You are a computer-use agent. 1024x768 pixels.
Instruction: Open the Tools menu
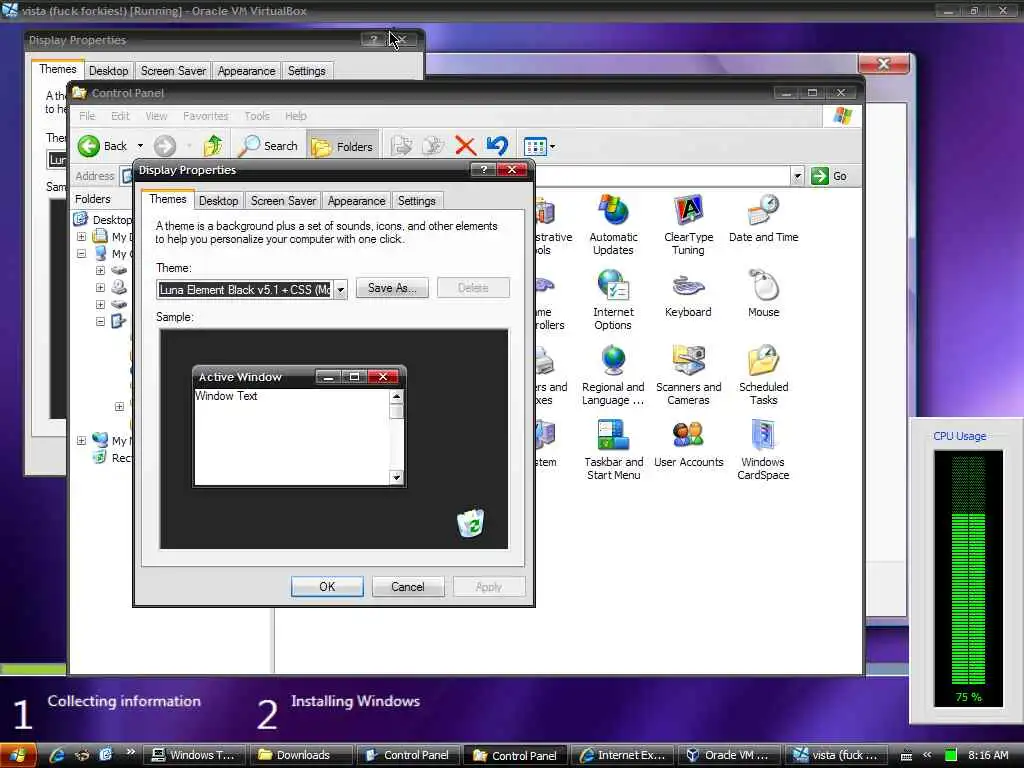pyautogui.click(x=257, y=116)
